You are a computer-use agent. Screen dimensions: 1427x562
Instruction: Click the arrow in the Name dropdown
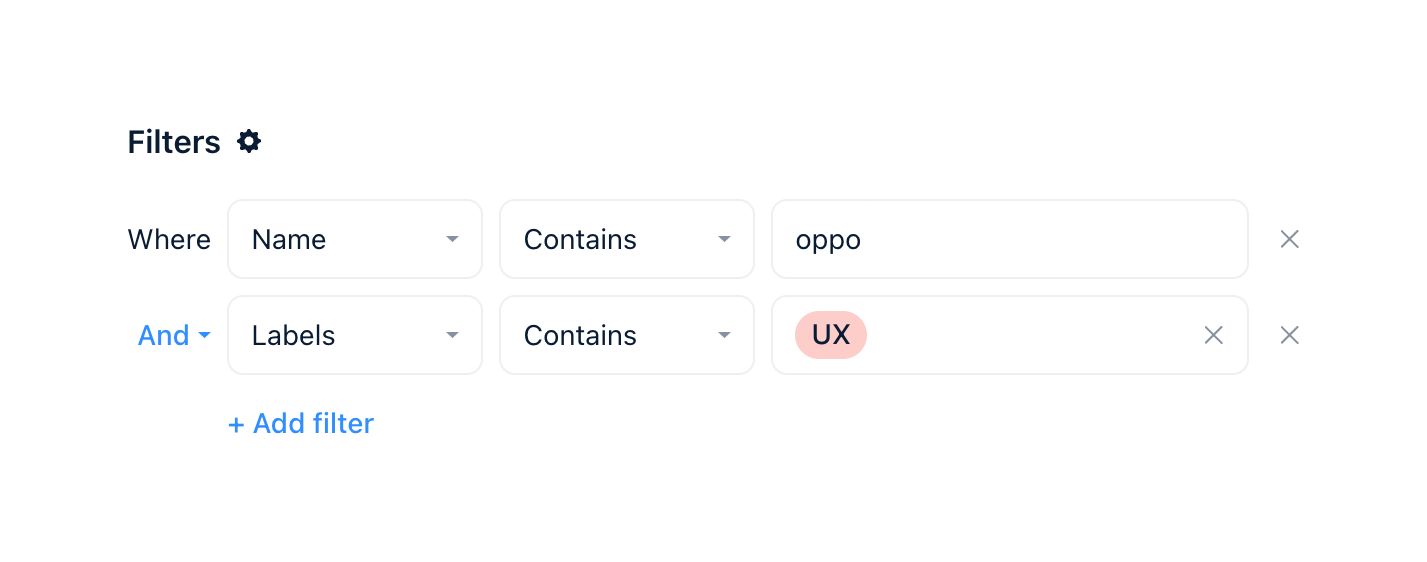coord(452,239)
